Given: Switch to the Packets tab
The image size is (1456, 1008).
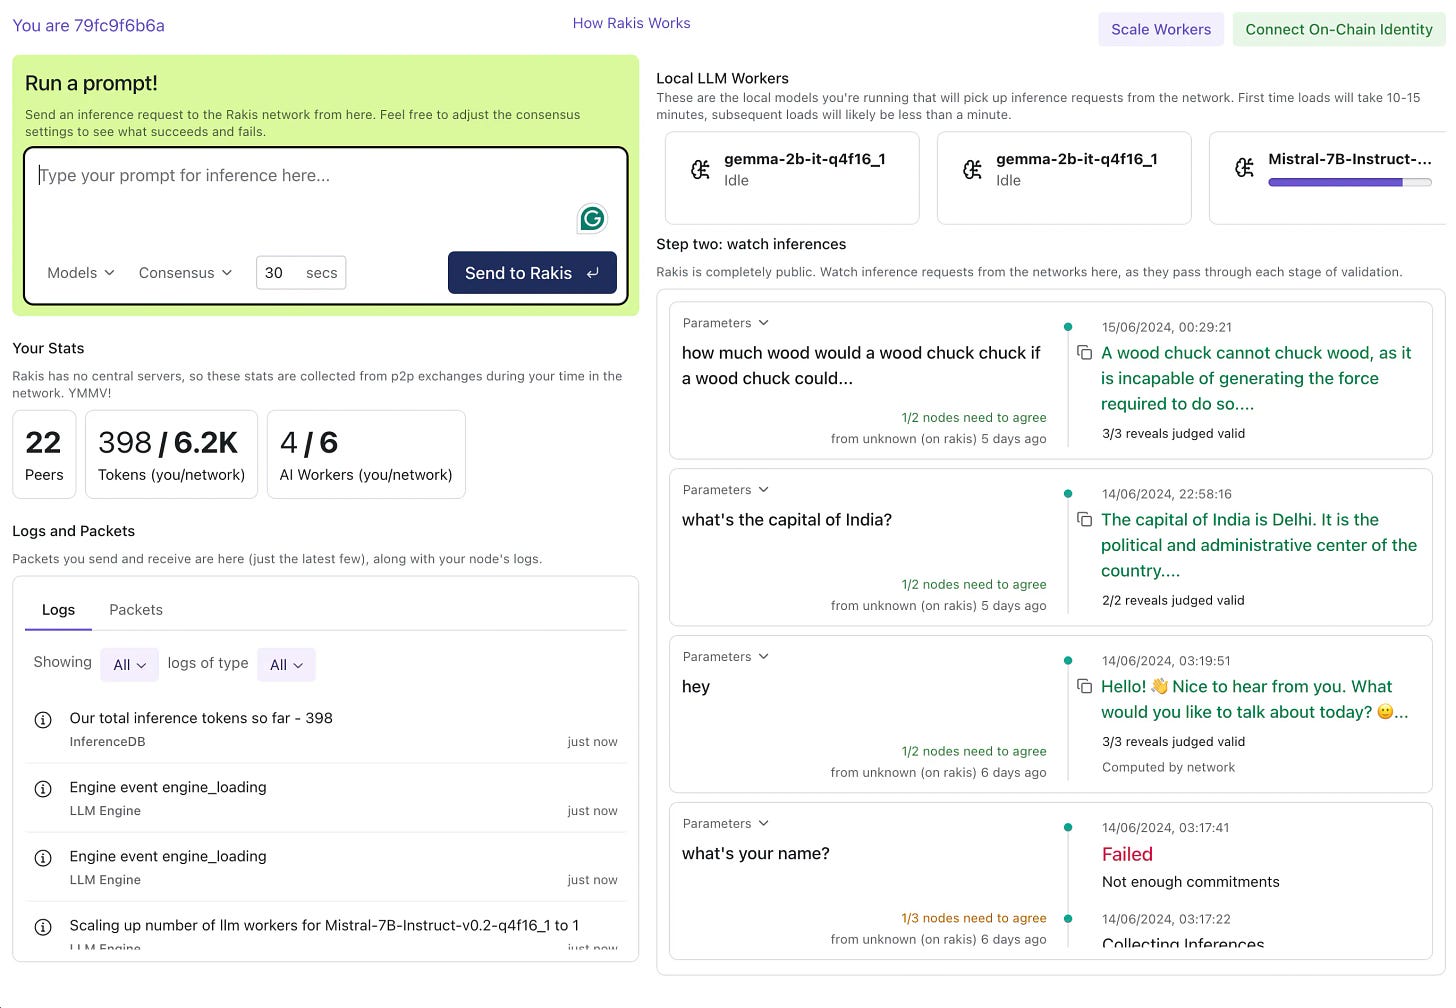Looking at the screenshot, I should click(x=136, y=610).
